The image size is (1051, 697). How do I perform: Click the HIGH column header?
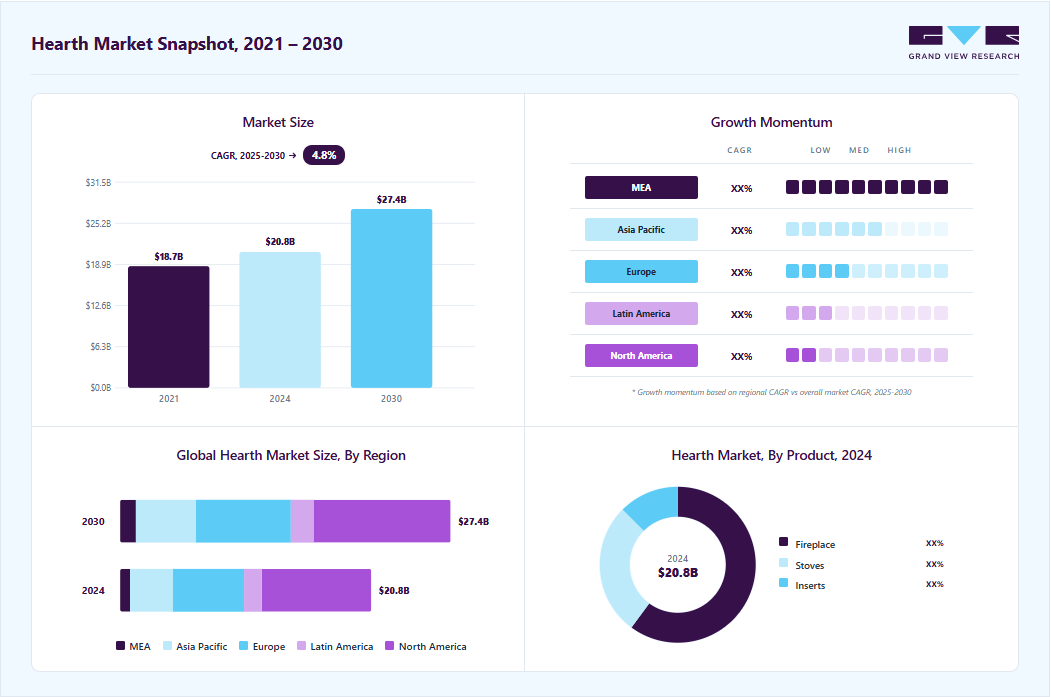pyautogui.click(x=900, y=150)
